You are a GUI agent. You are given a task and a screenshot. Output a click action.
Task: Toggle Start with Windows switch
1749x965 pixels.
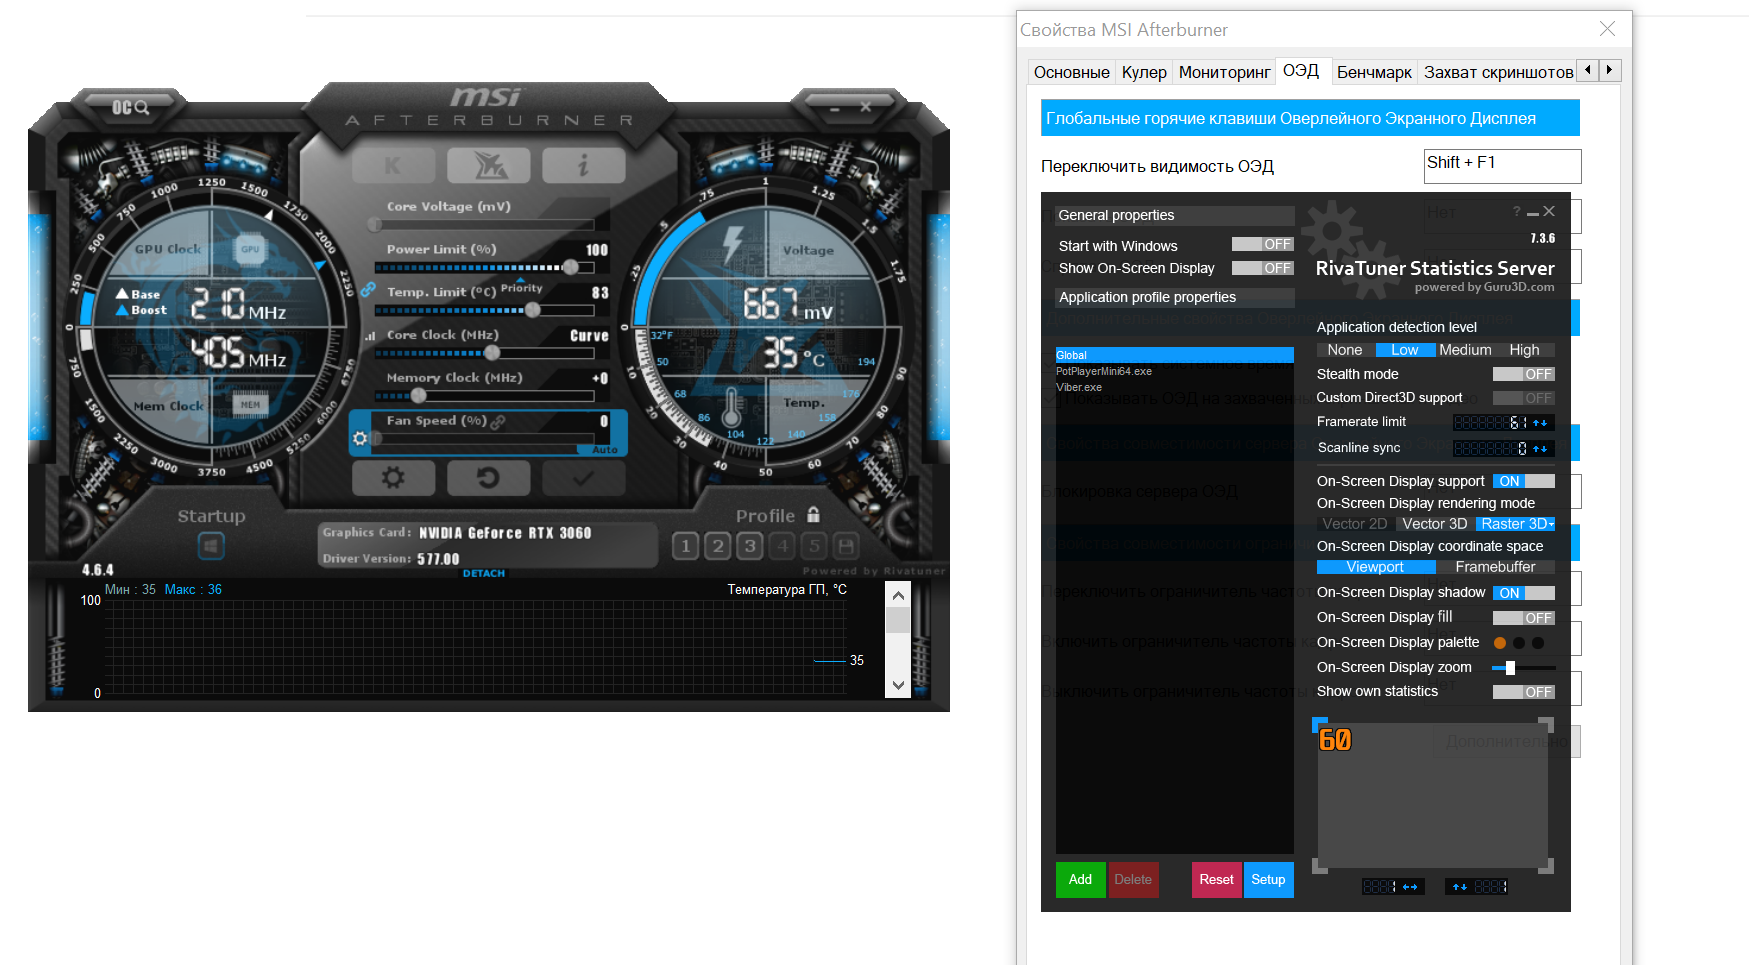click(x=1262, y=244)
